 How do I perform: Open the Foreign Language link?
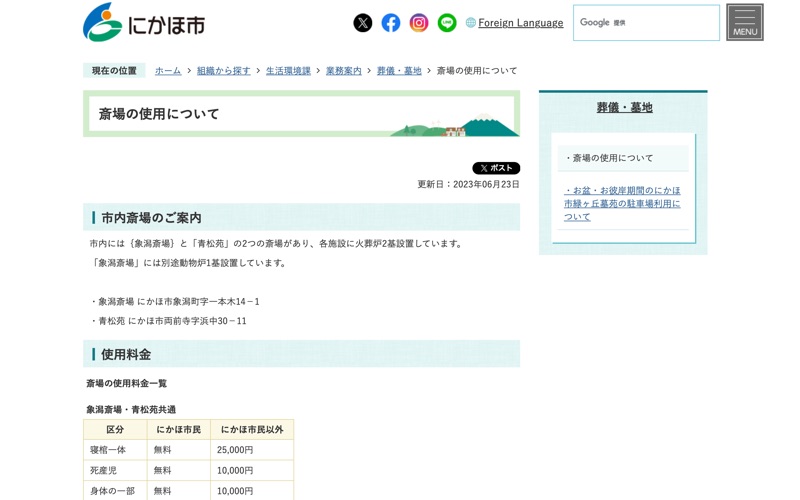click(520, 23)
